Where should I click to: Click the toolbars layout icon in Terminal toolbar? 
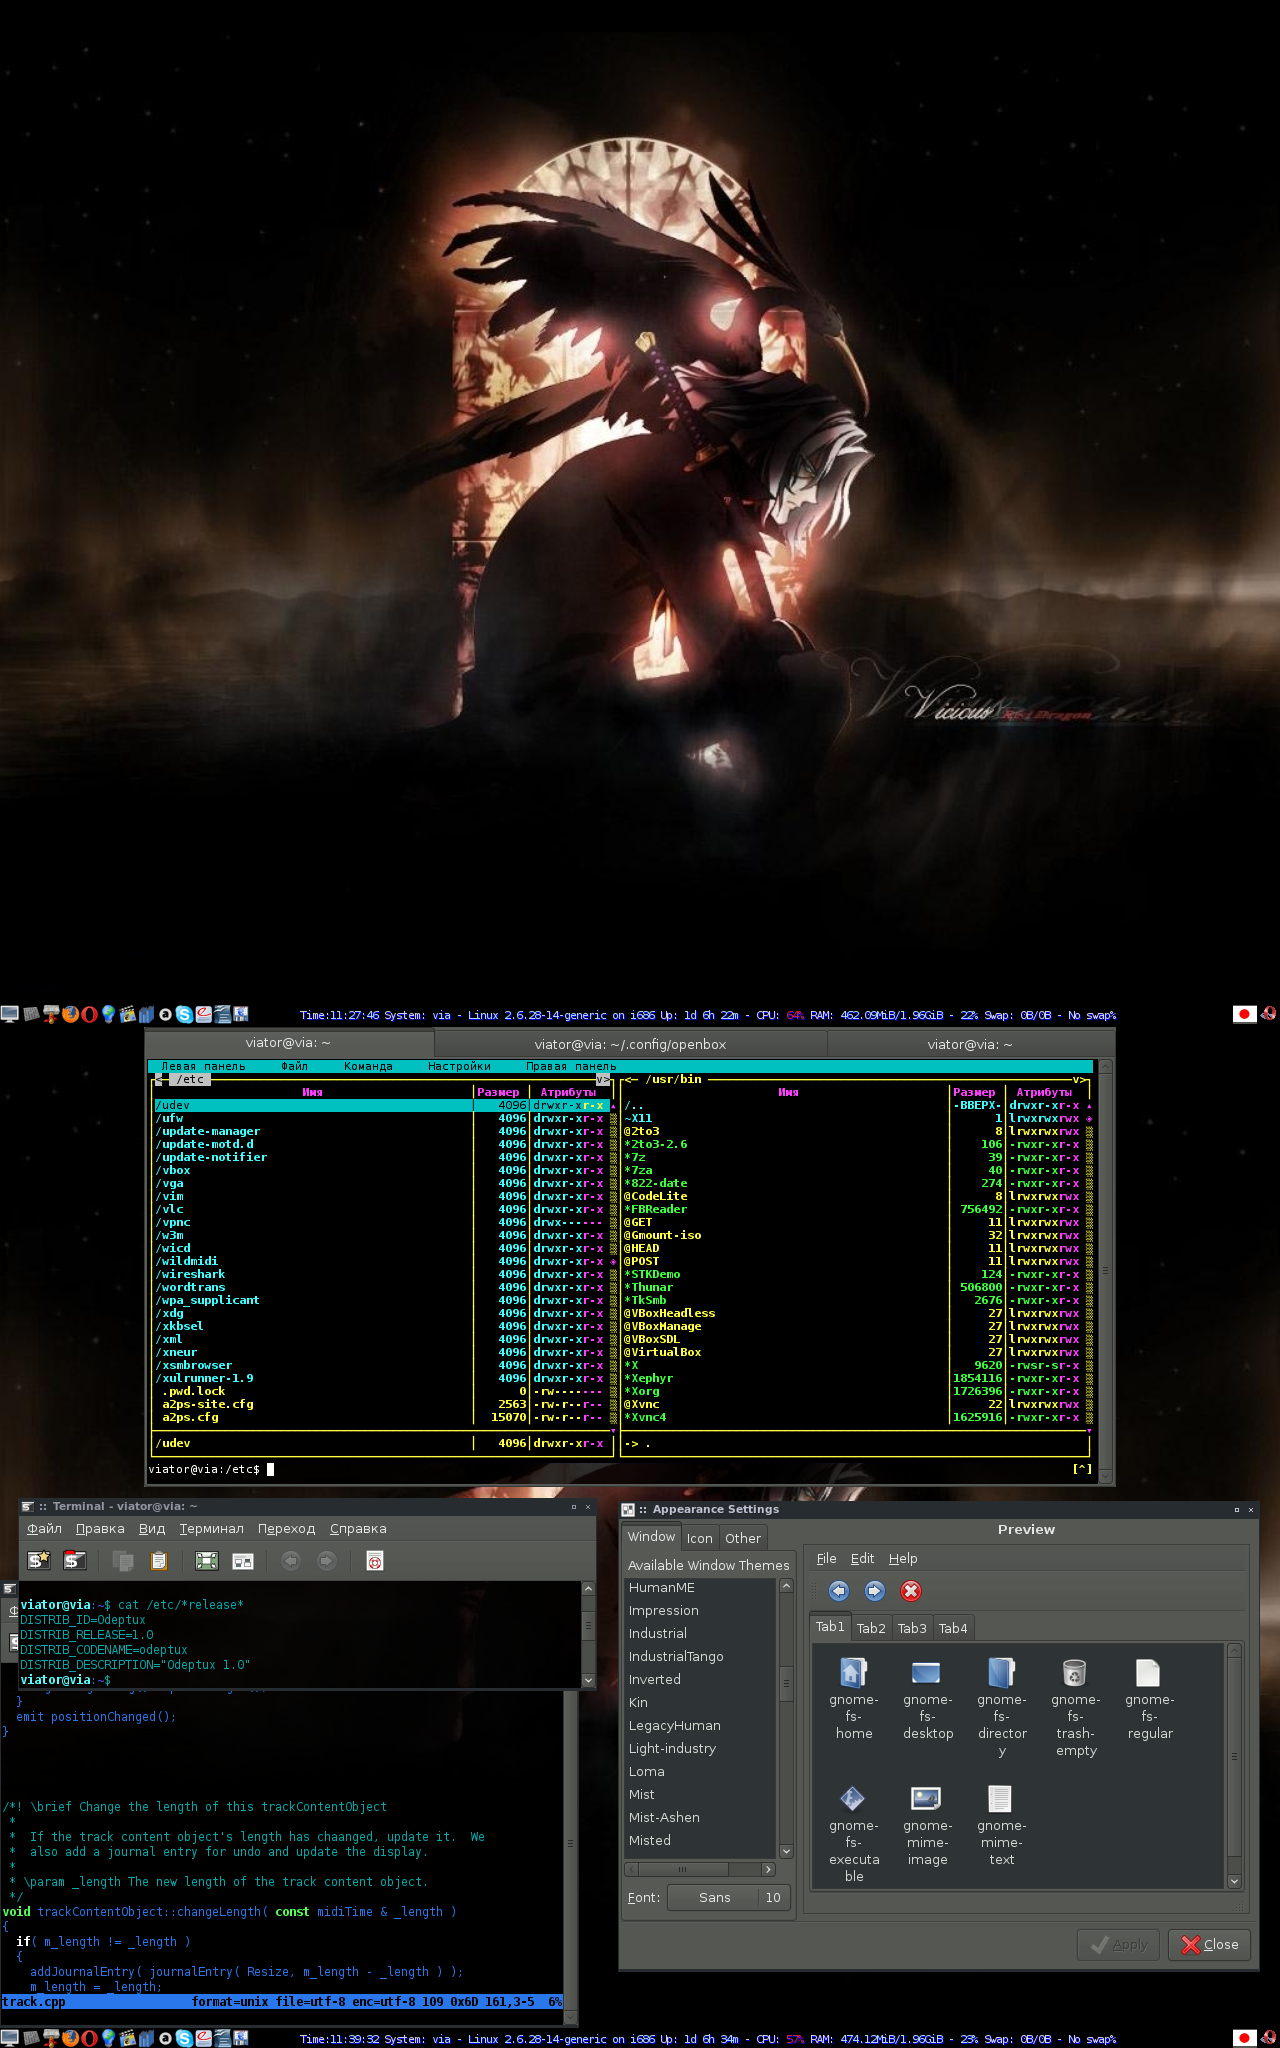pos(243,1560)
